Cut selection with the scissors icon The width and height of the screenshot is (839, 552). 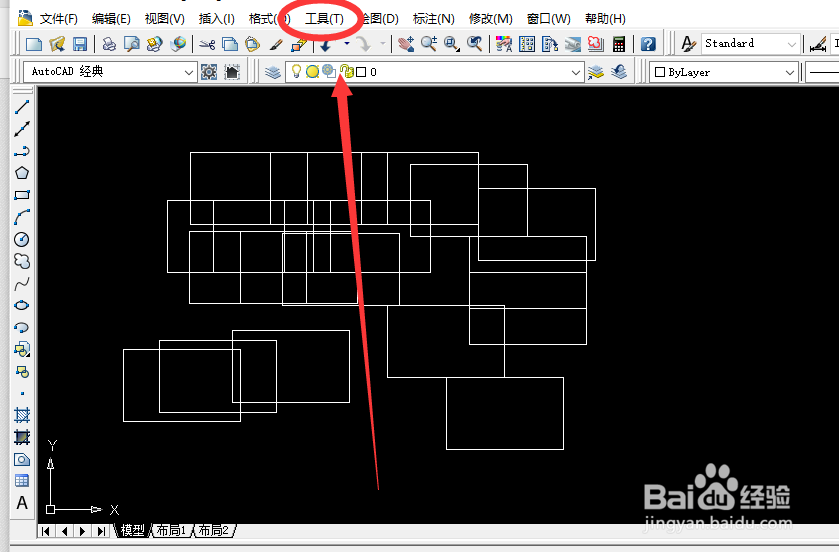pos(207,44)
